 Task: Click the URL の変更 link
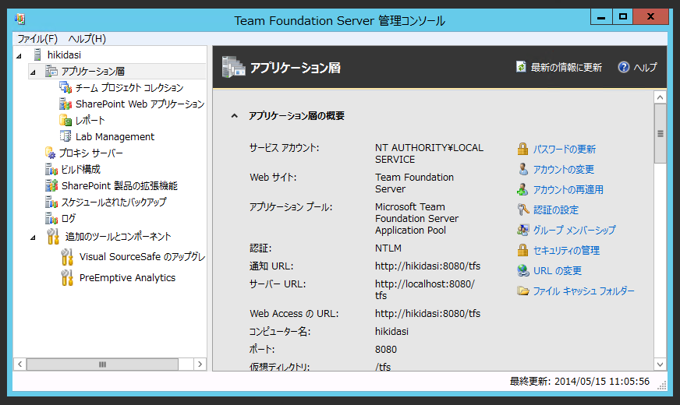(x=557, y=271)
